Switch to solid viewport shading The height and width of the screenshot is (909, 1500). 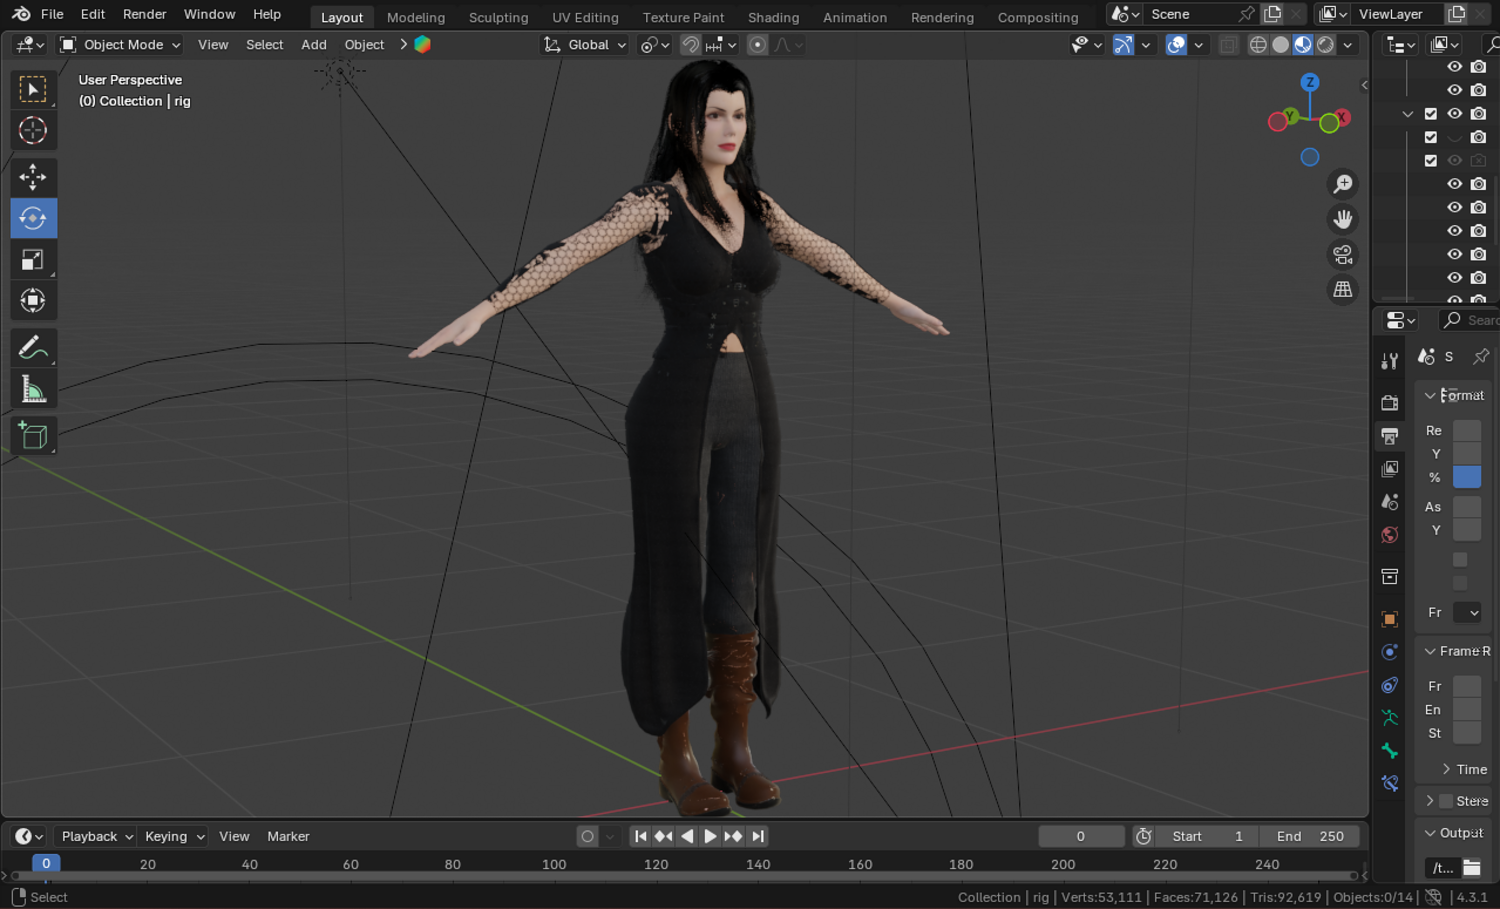(1280, 45)
